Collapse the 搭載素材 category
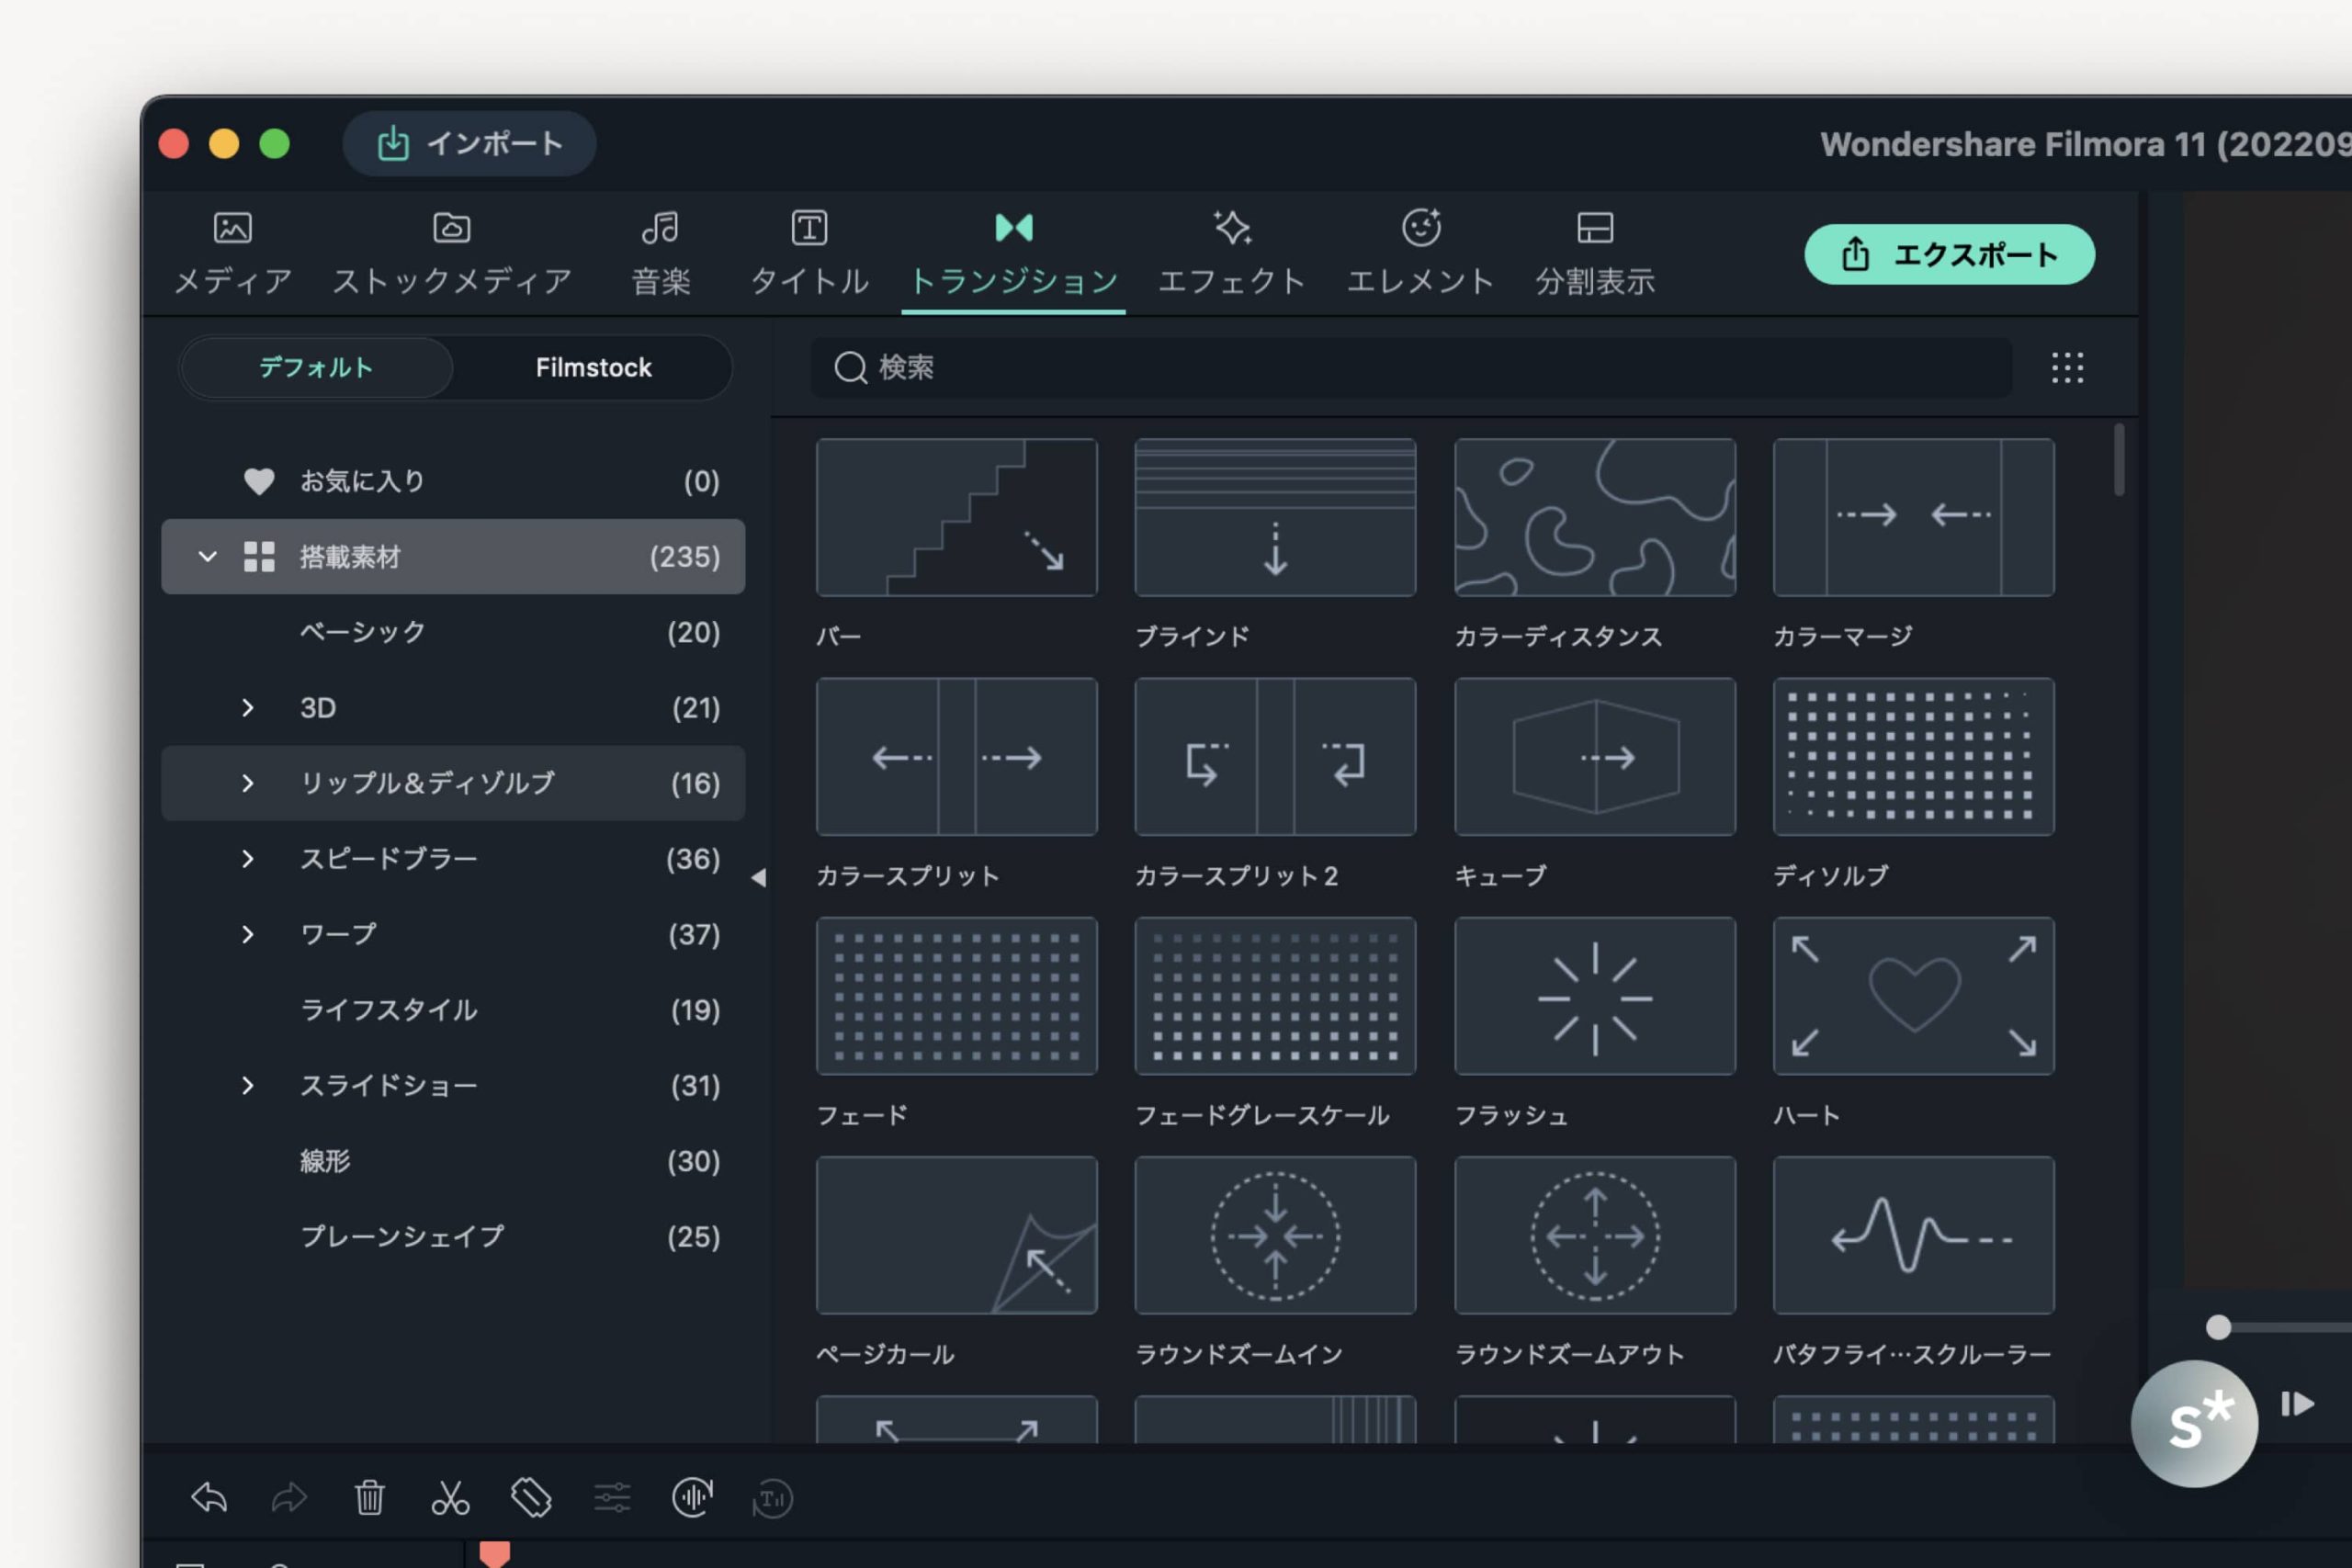Screen dimensions: 2352x1568 click(207, 556)
